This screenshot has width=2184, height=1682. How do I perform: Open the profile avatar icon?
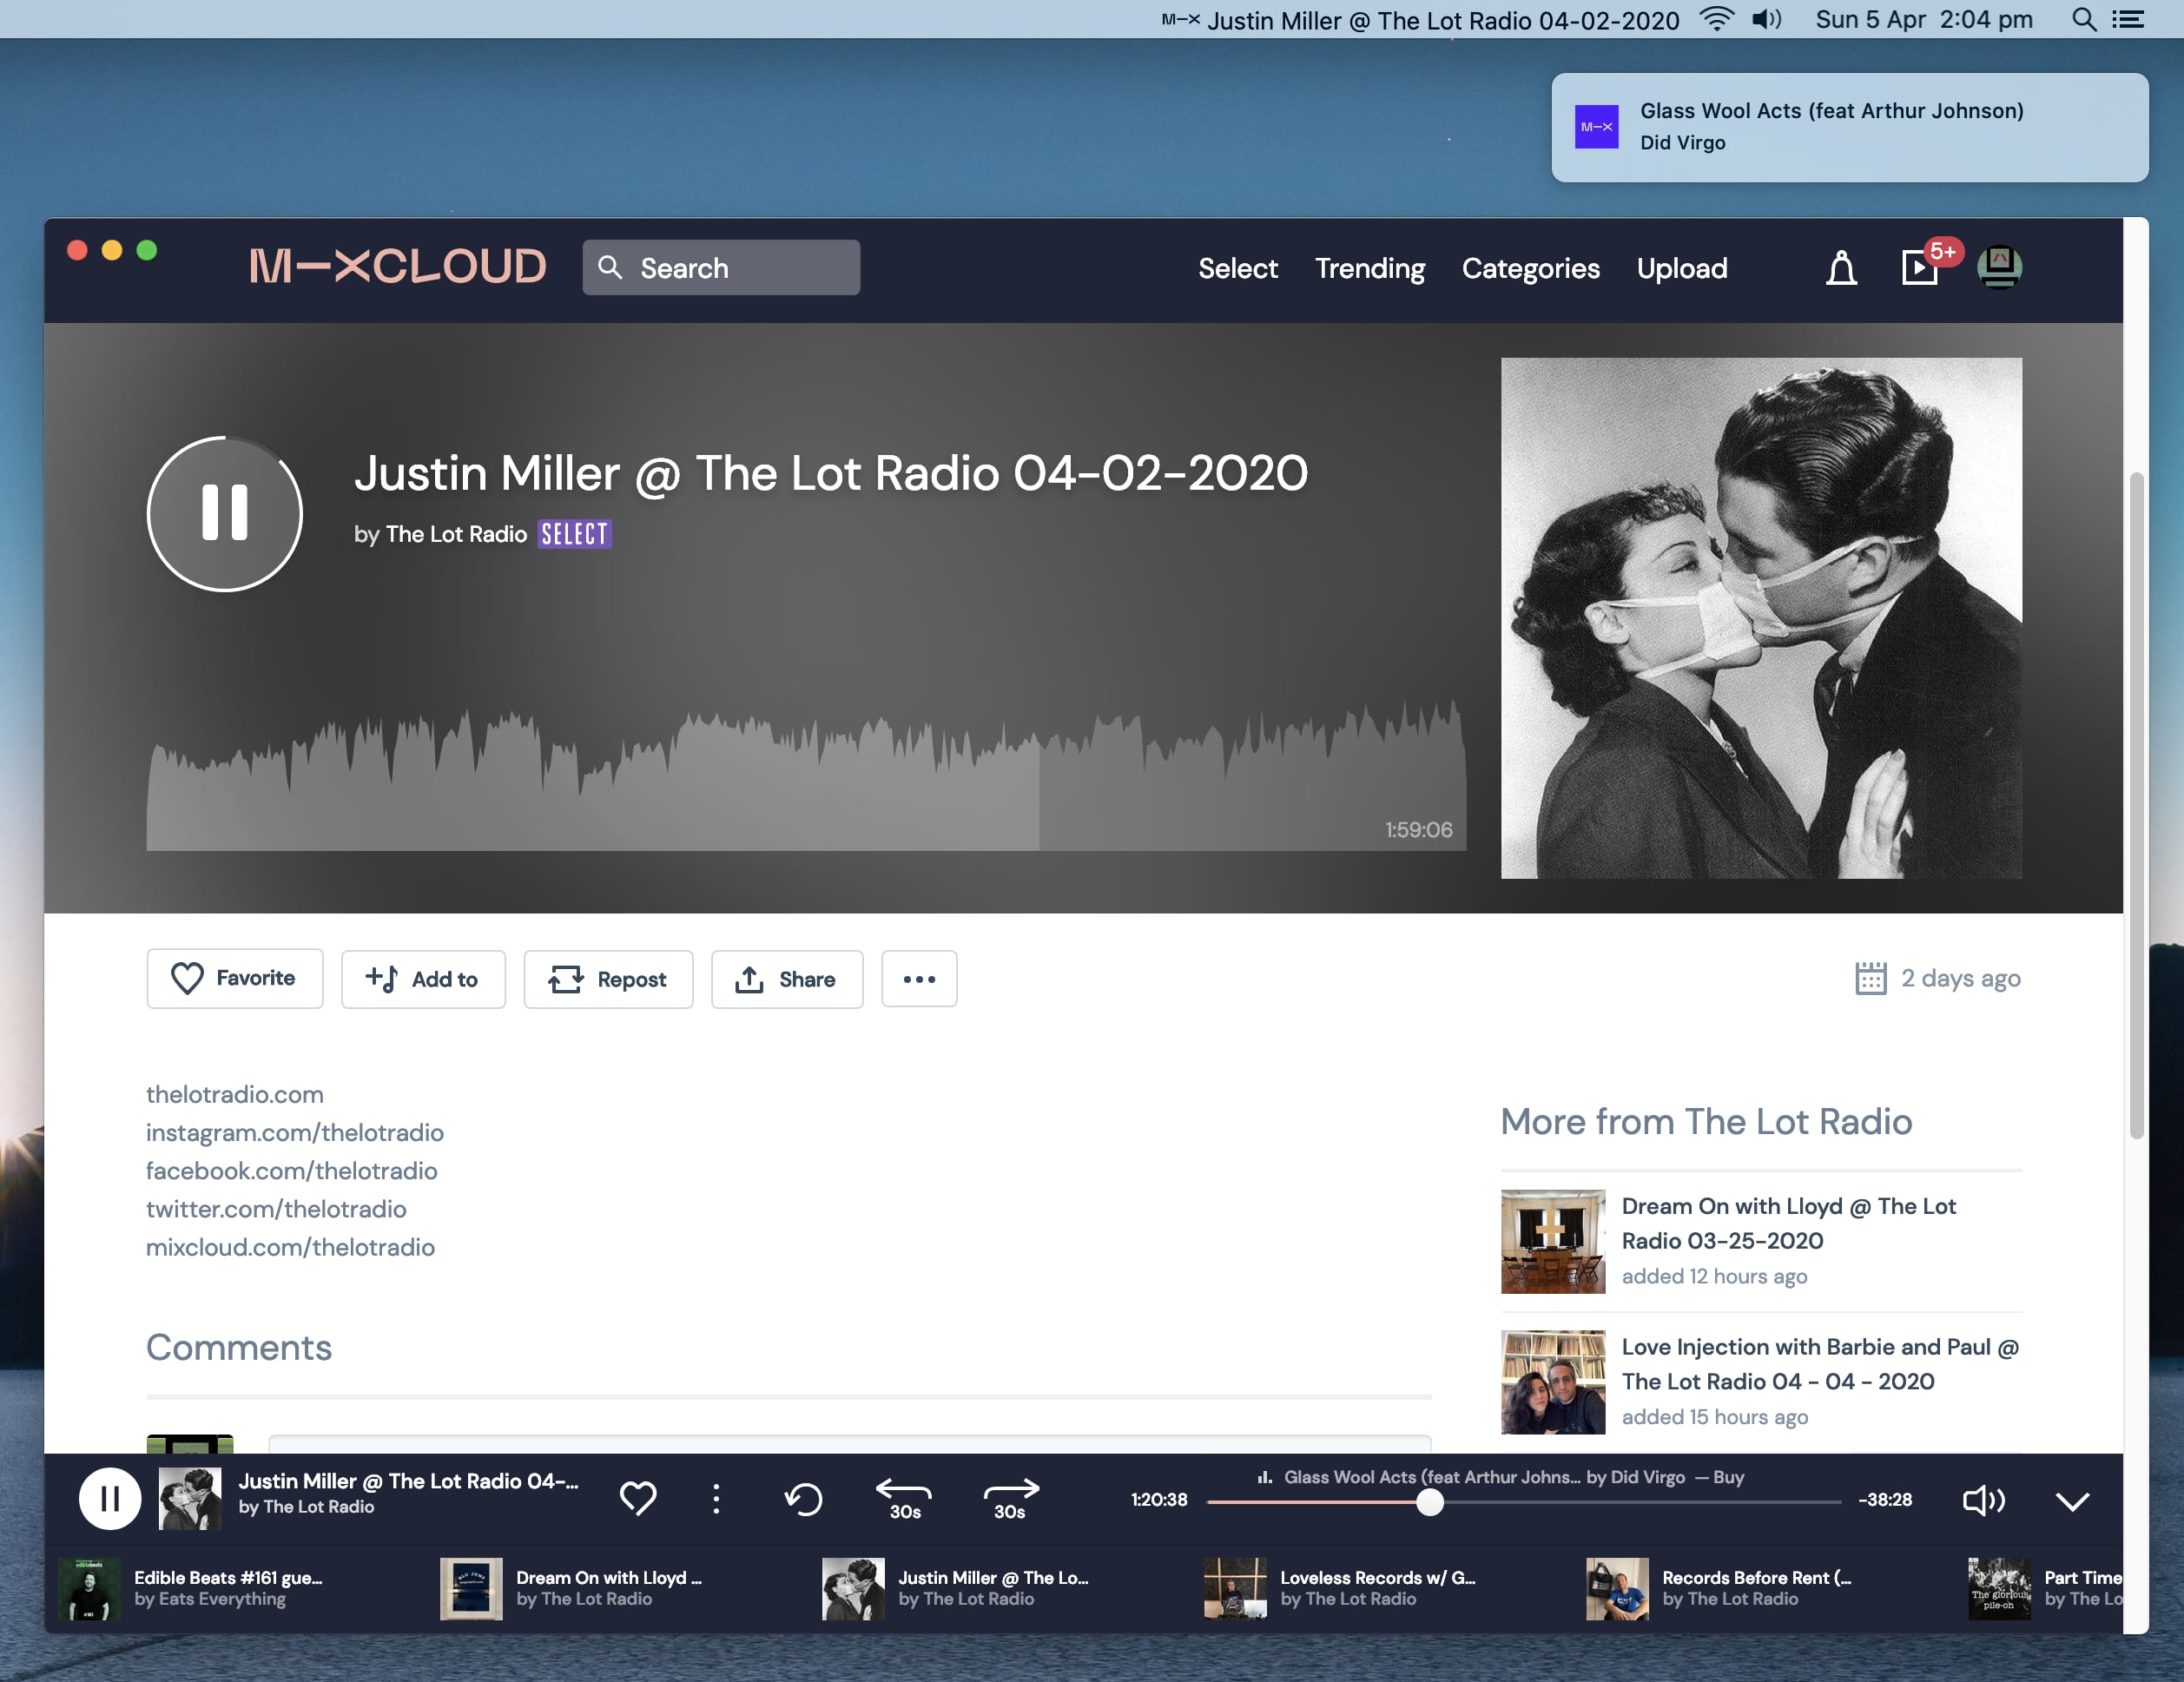tap(2001, 268)
